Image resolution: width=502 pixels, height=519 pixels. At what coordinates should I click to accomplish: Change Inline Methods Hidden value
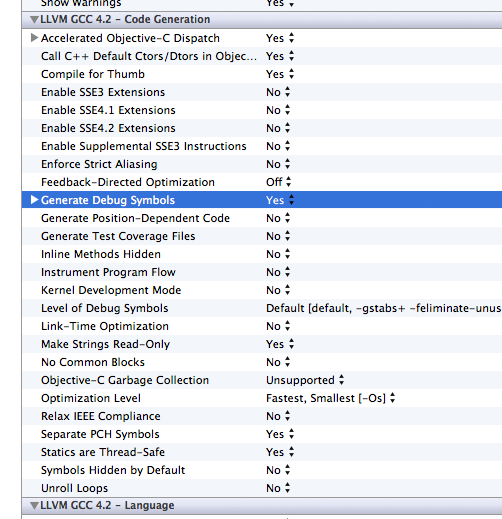point(278,254)
